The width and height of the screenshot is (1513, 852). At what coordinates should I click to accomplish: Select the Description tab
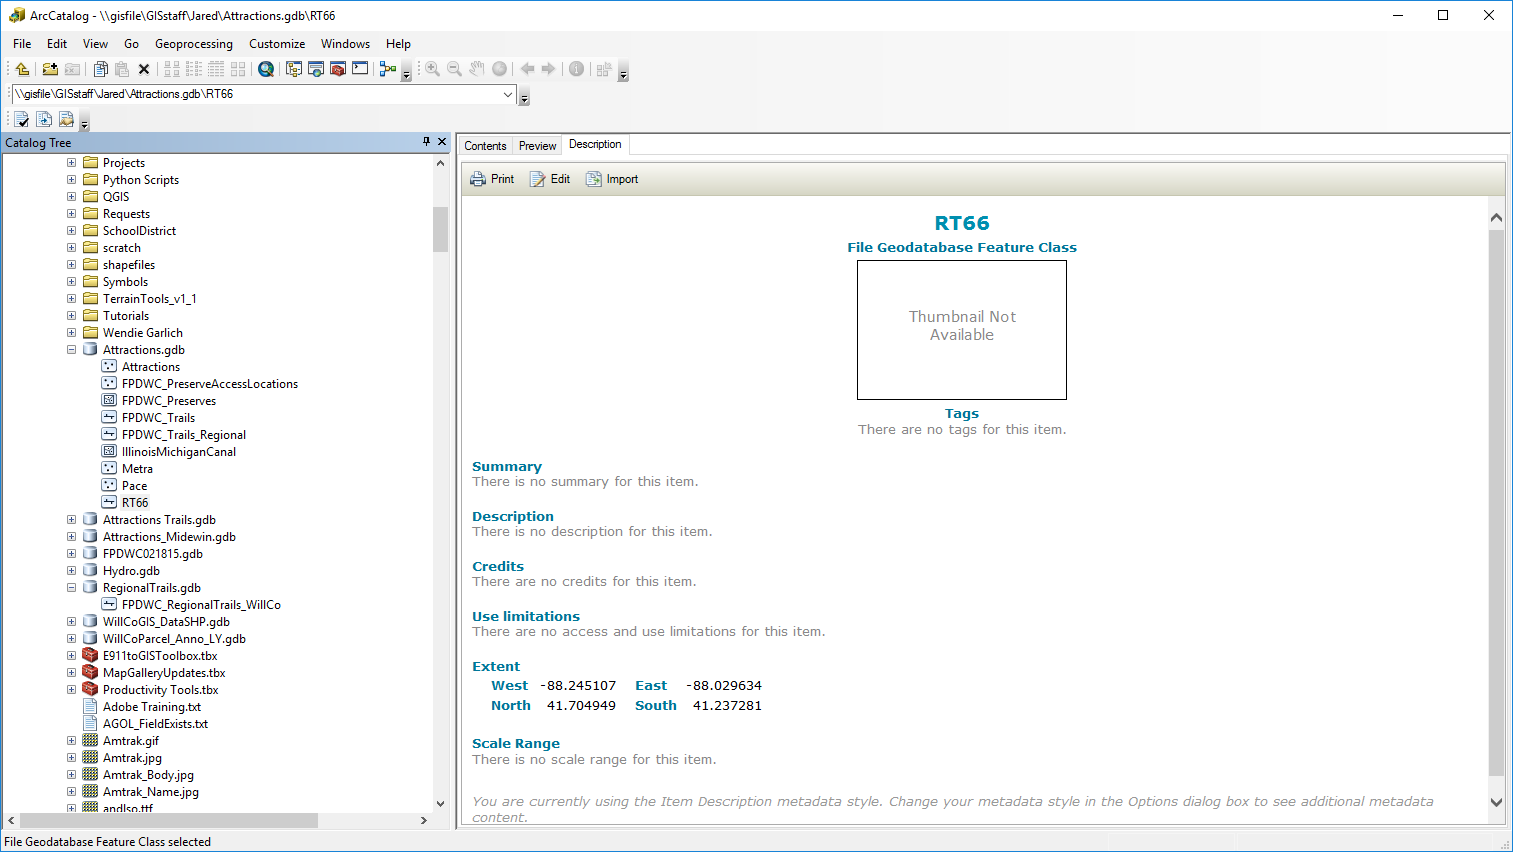(x=595, y=144)
